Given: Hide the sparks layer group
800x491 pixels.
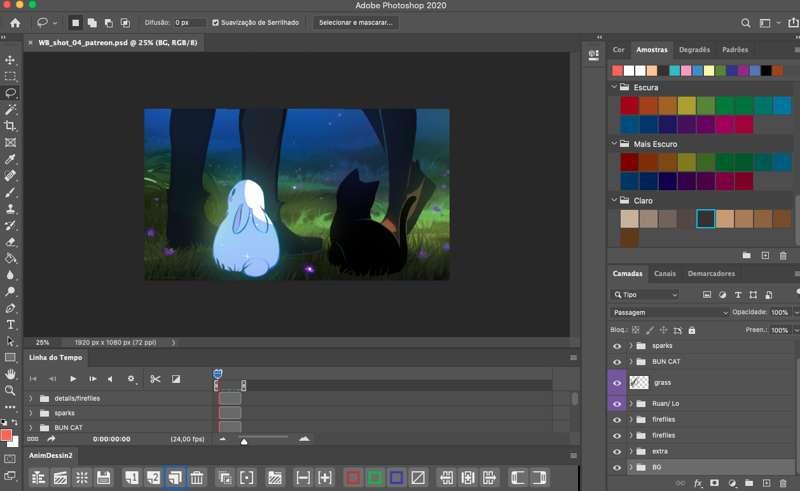Looking at the screenshot, I should point(617,346).
